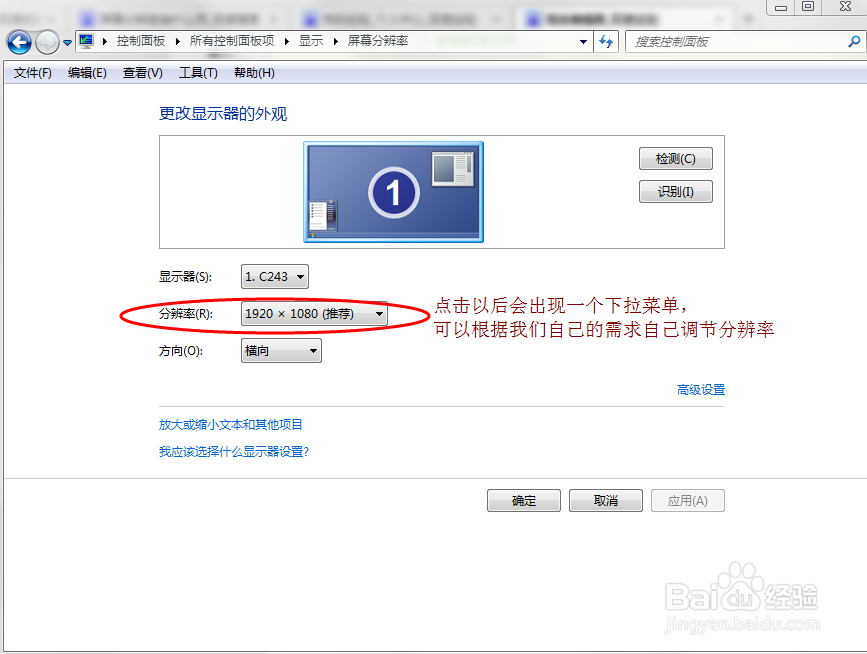Click the refresh icon beside address bar
The image size is (867, 654).
(x=606, y=41)
